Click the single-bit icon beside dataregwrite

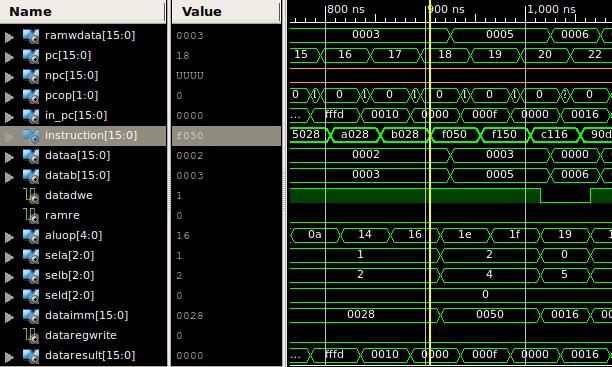[x=31, y=335]
